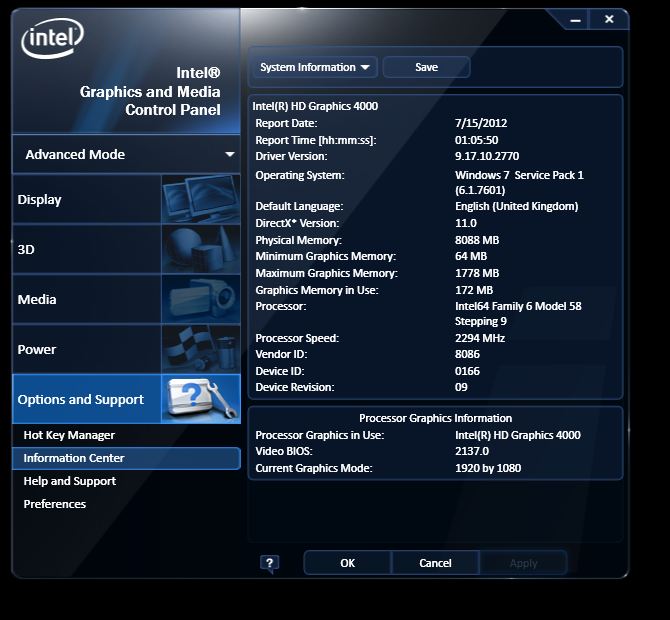Click the Driver Version label
This screenshot has width=670, height=620.
click(291, 156)
